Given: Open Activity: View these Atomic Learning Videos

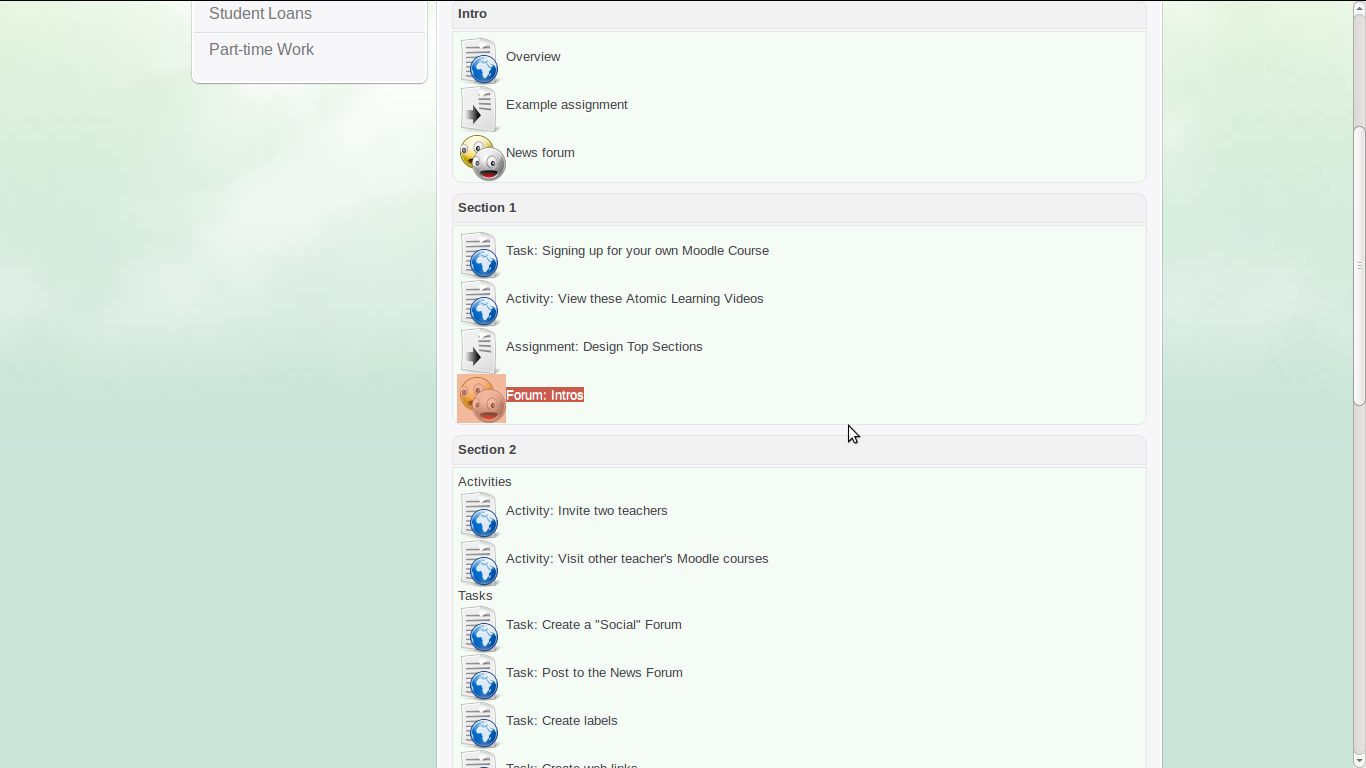Looking at the screenshot, I should (x=634, y=299).
